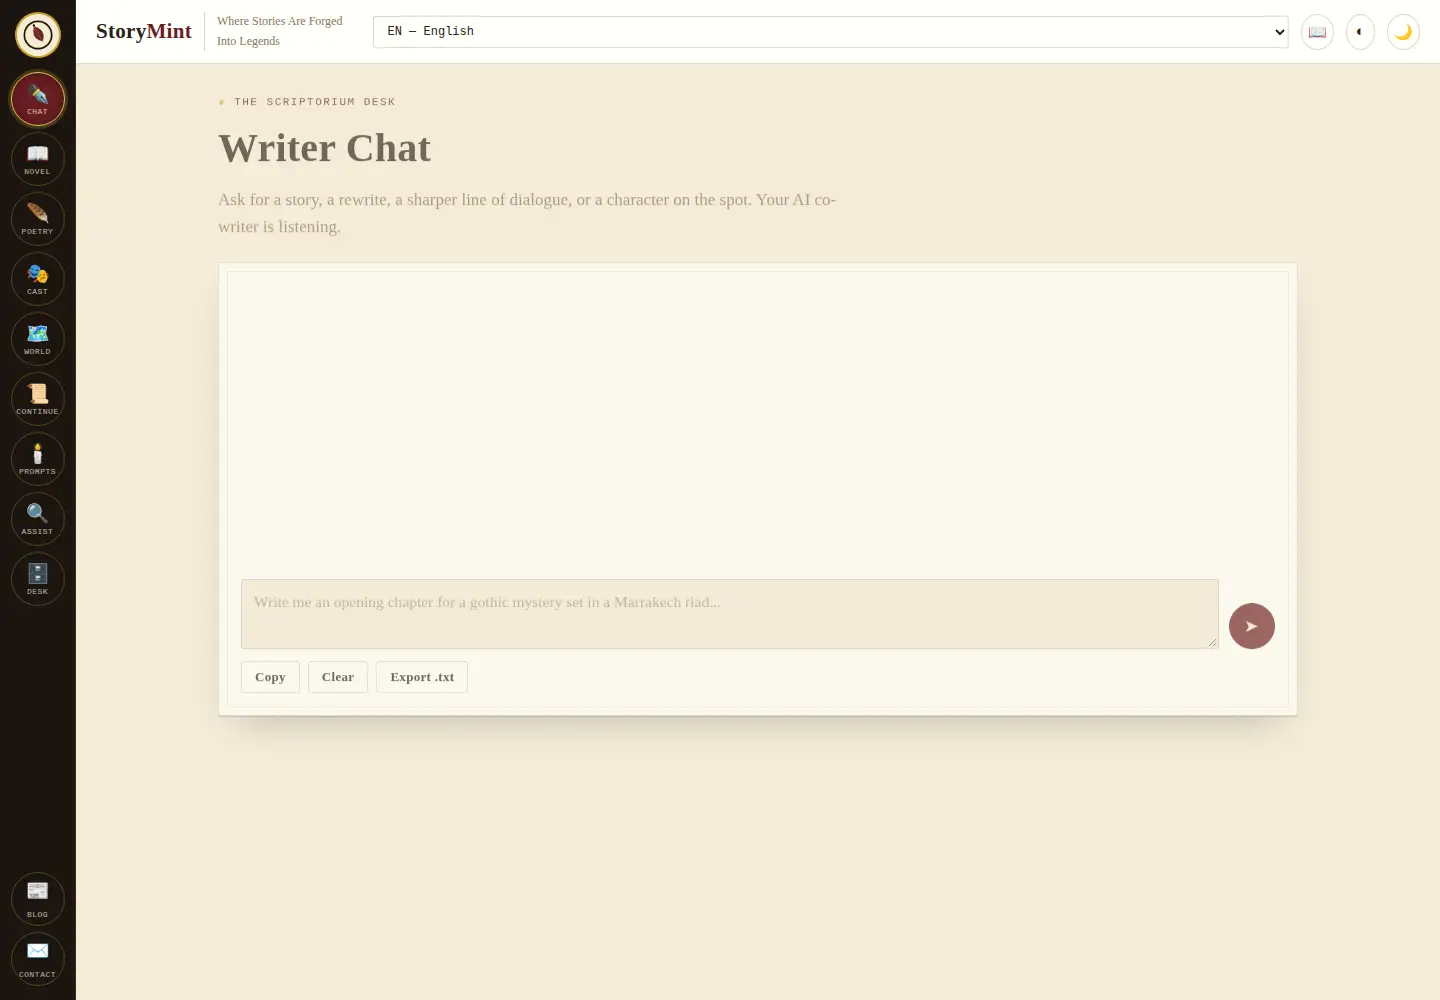Click the Copy button
Image resolution: width=1440 pixels, height=1000 pixels.
pyautogui.click(x=270, y=677)
